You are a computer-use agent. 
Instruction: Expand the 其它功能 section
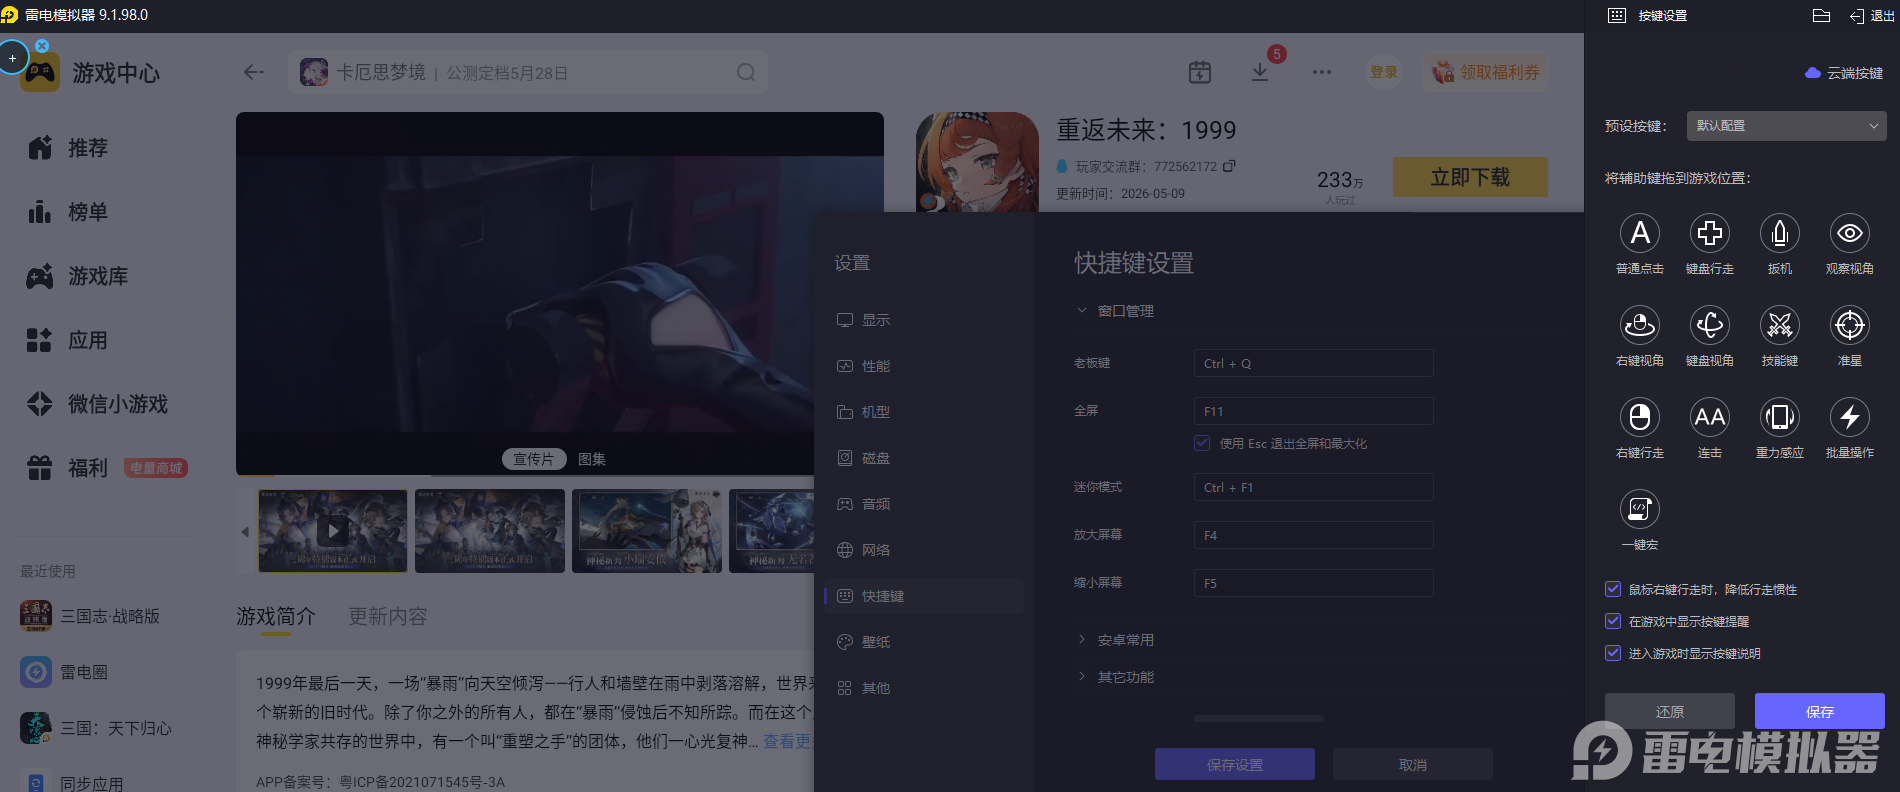coord(1081,677)
